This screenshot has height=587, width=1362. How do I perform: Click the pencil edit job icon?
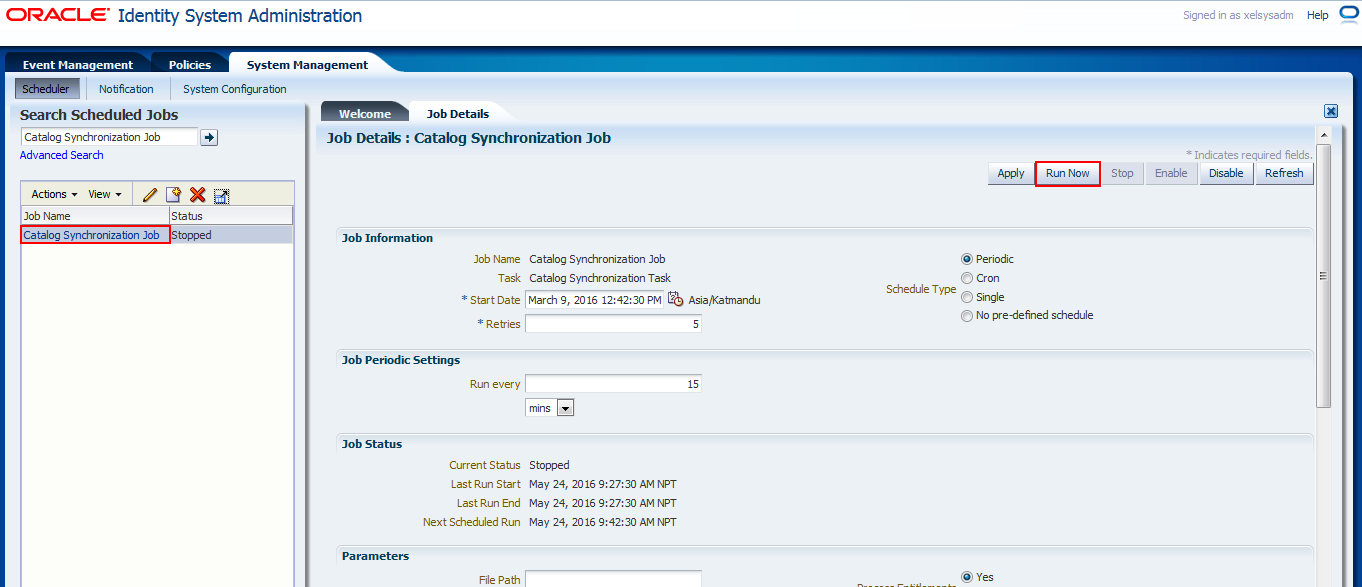coord(150,195)
